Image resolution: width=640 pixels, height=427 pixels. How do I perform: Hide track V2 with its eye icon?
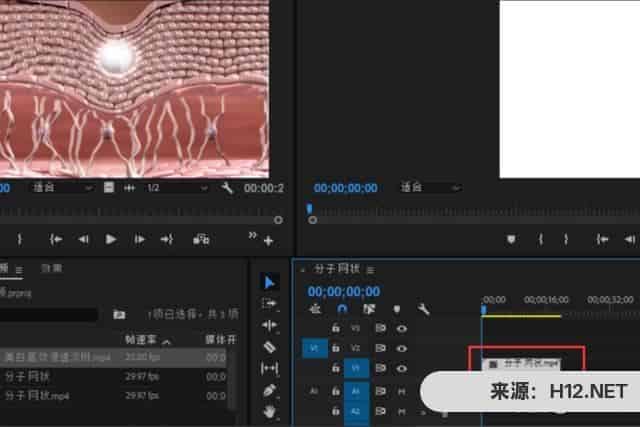click(x=401, y=348)
